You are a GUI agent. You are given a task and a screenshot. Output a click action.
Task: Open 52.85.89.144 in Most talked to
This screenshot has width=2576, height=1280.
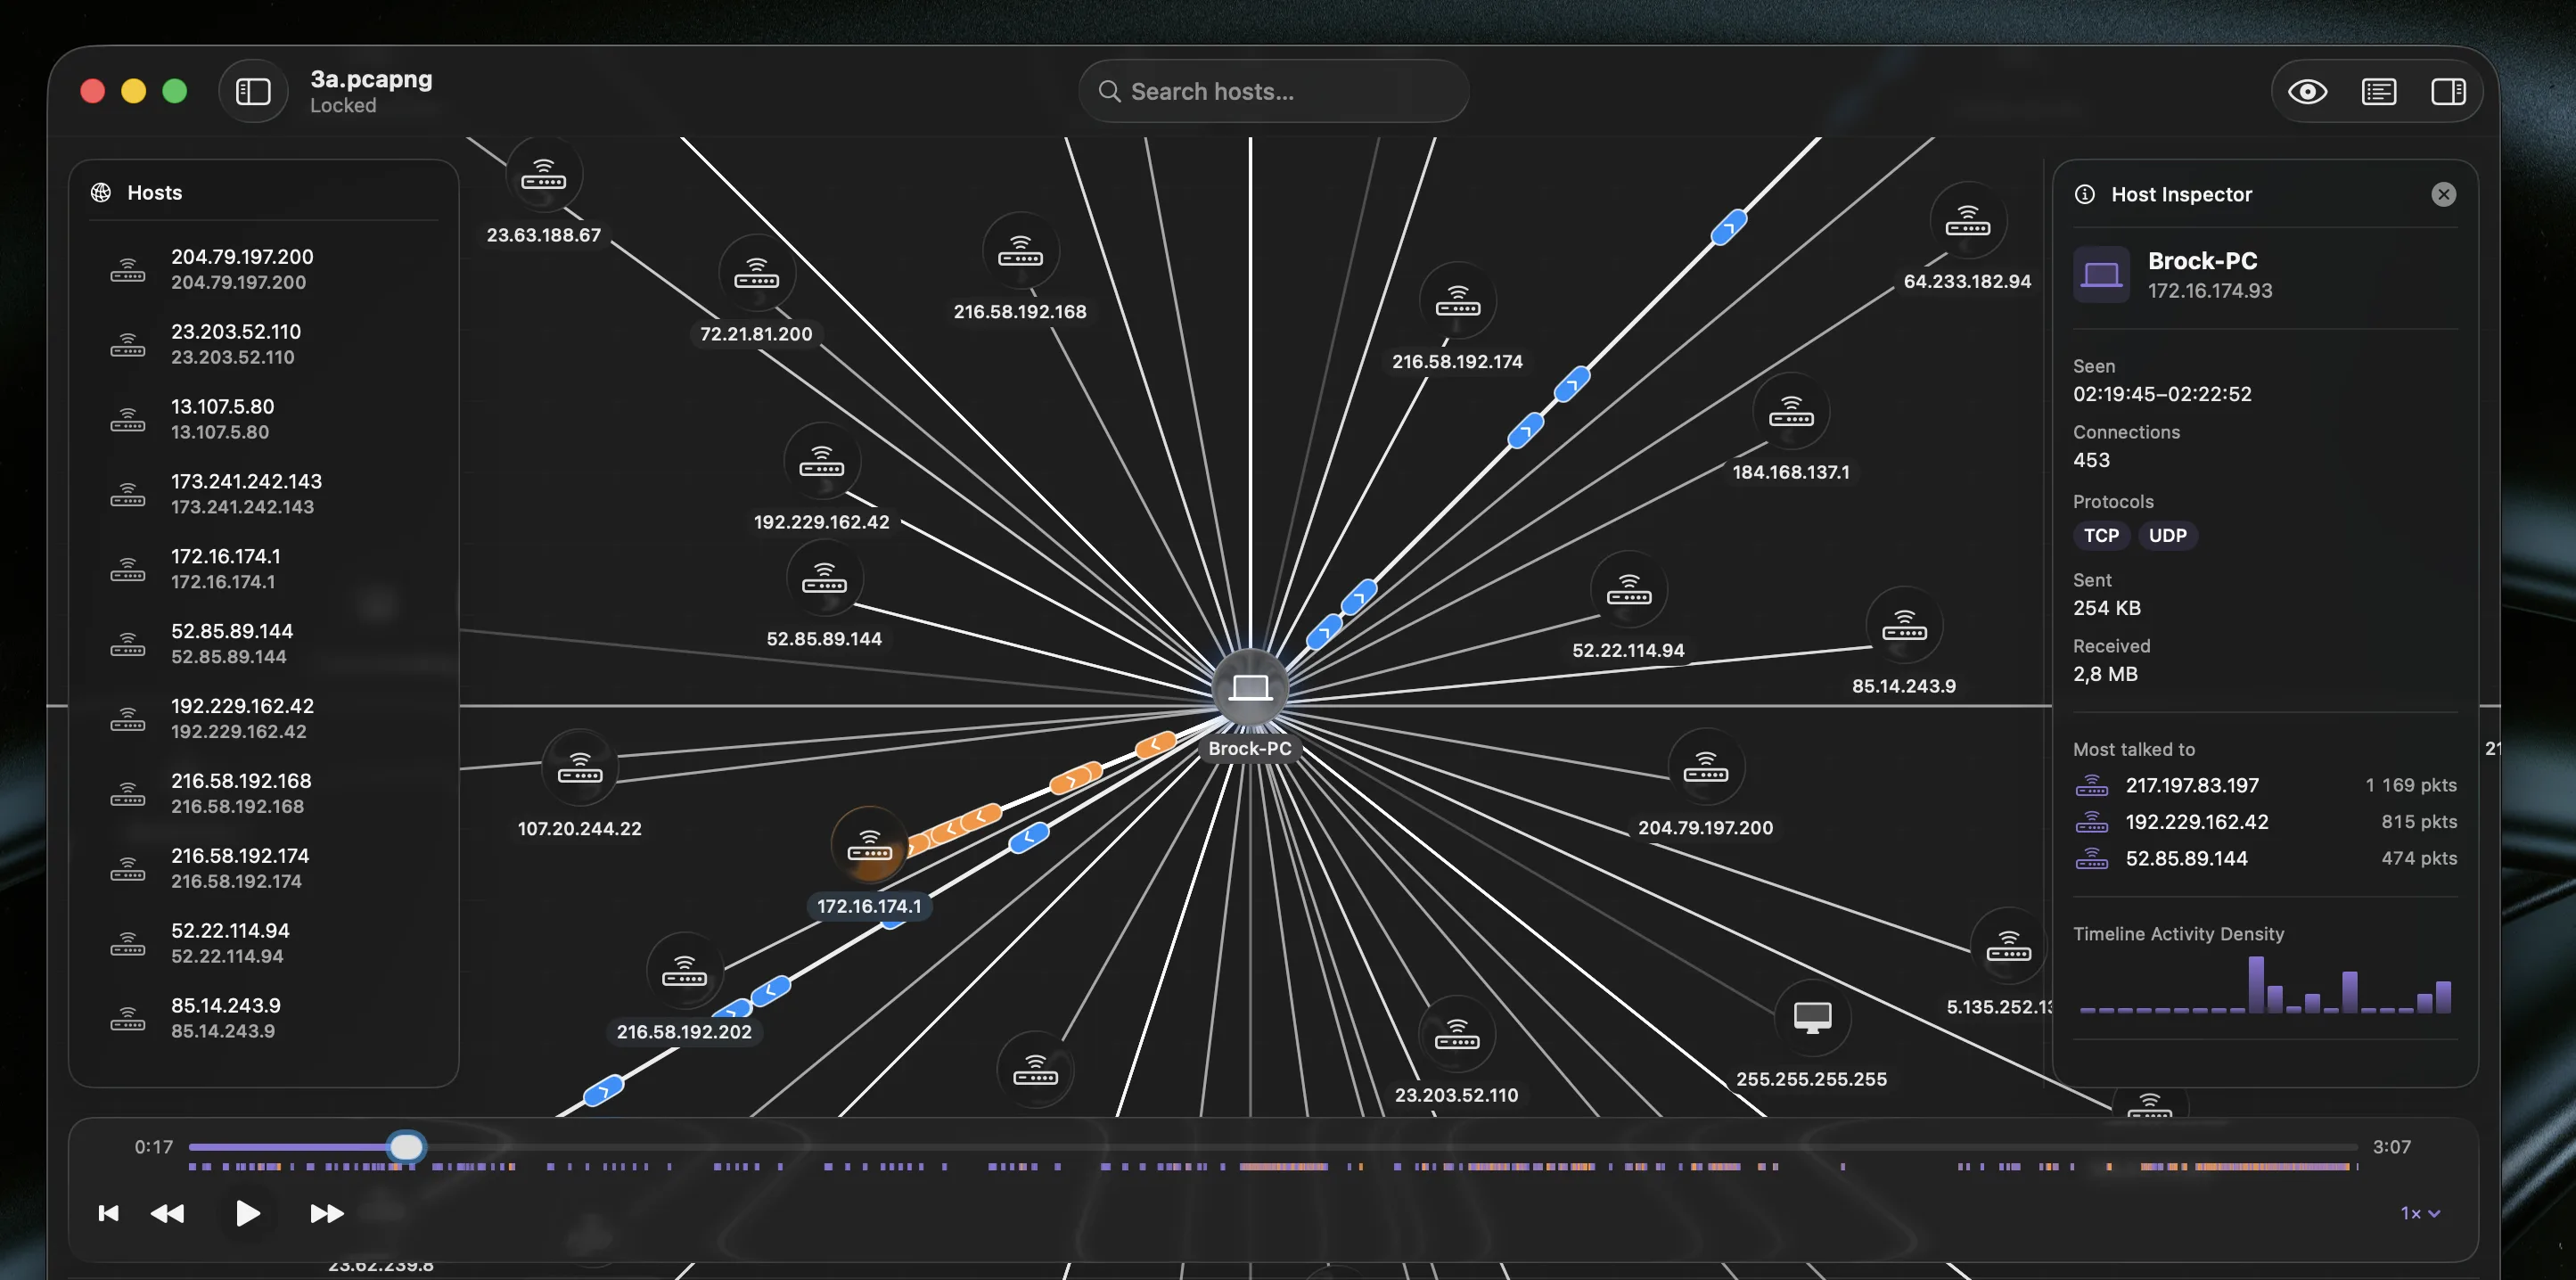pyautogui.click(x=2265, y=858)
